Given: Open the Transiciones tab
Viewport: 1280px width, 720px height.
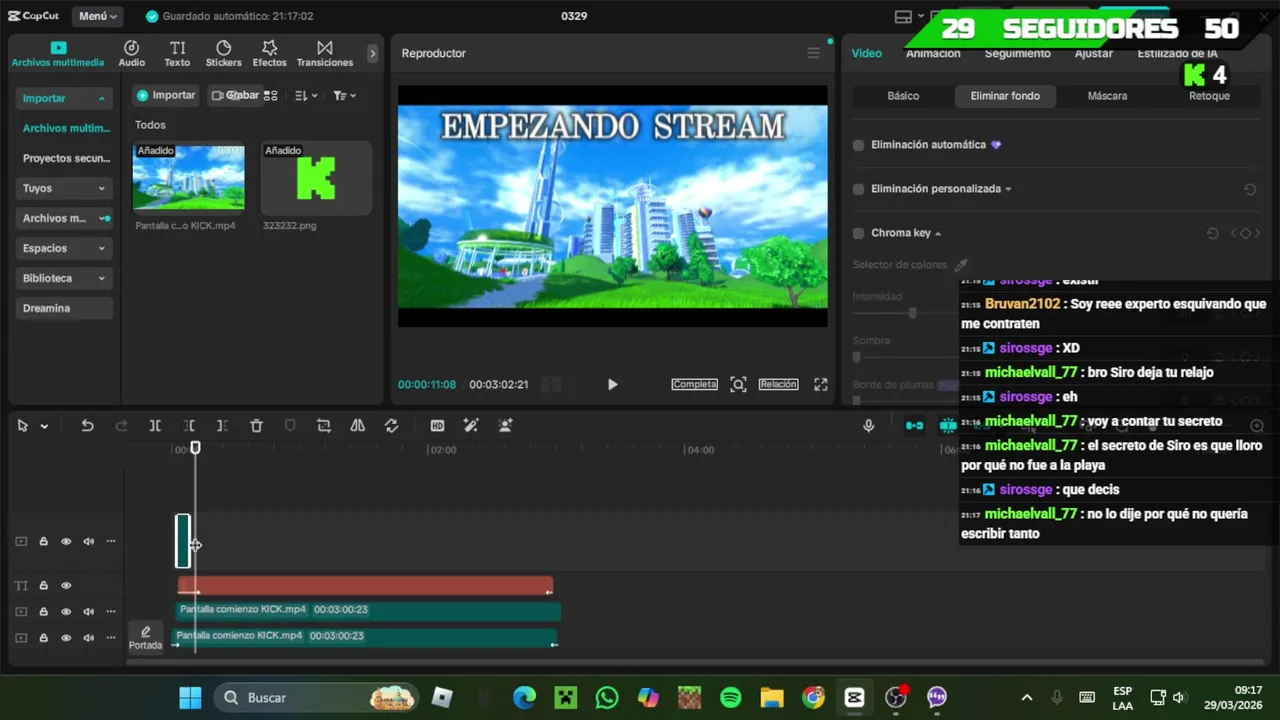Looking at the screenshot, I should point(324,54).
